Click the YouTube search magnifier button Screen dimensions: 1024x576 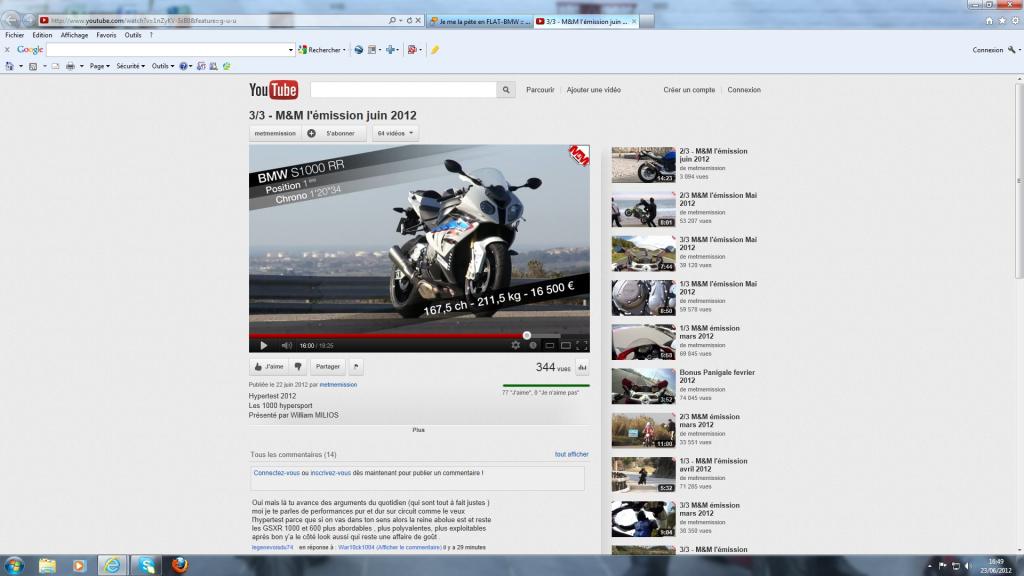pos(505,89)
